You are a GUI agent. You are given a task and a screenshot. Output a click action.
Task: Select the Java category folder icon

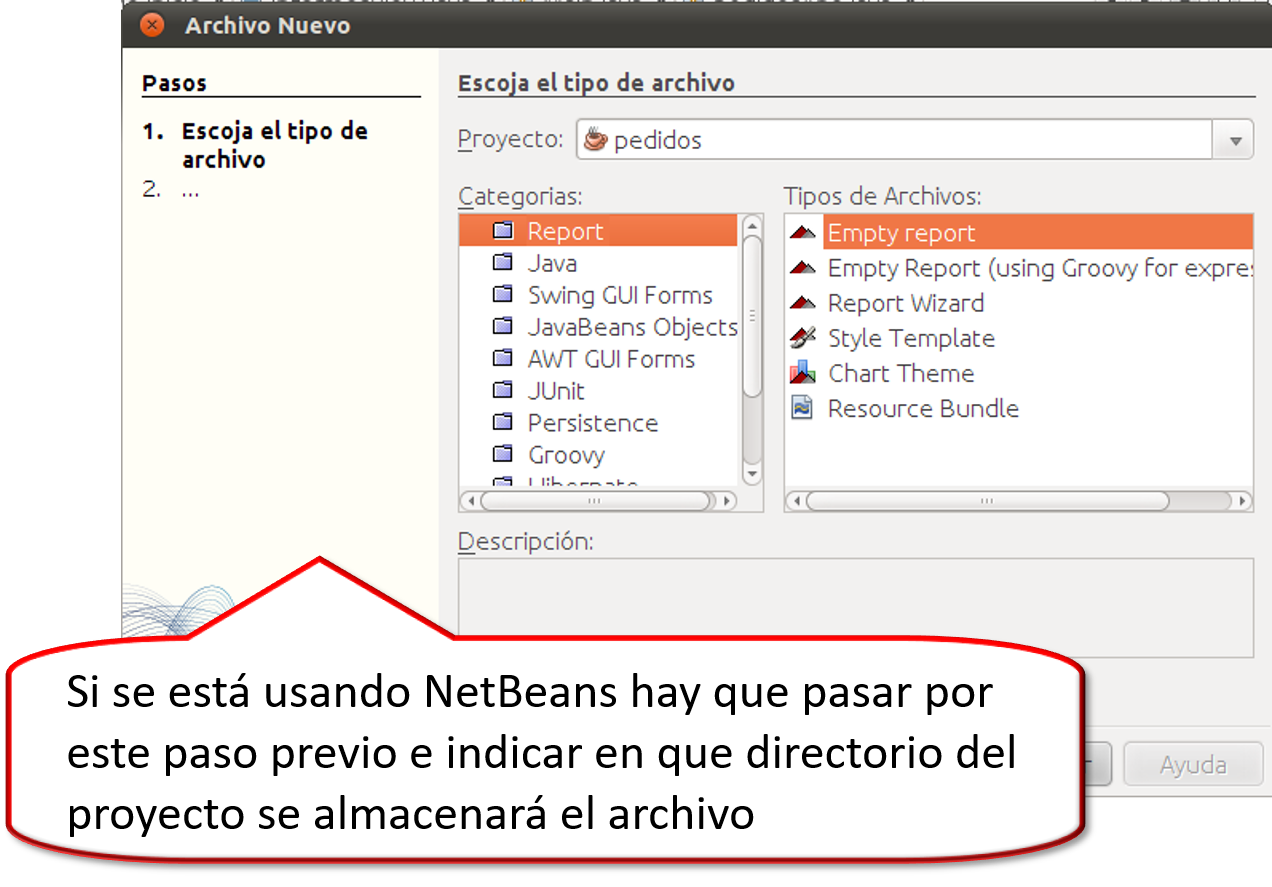(503, 263)
